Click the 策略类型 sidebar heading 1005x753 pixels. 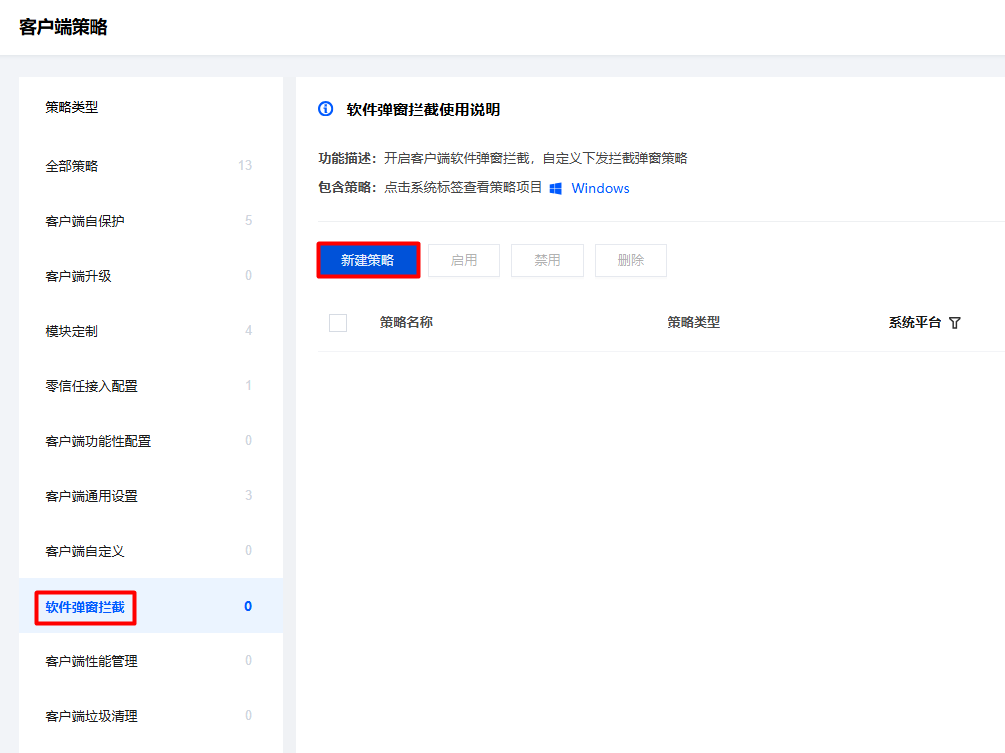click(x=72, y=107)
